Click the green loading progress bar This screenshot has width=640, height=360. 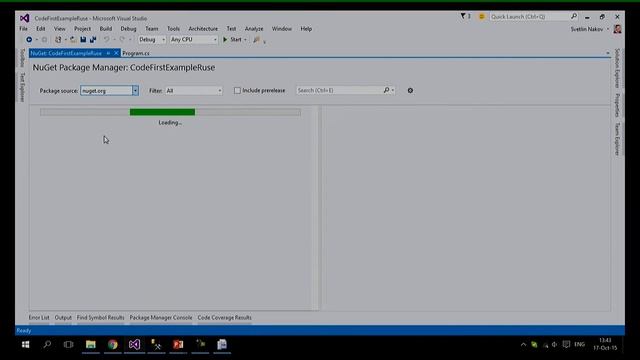pyautogui.click(x=162, y=112)
